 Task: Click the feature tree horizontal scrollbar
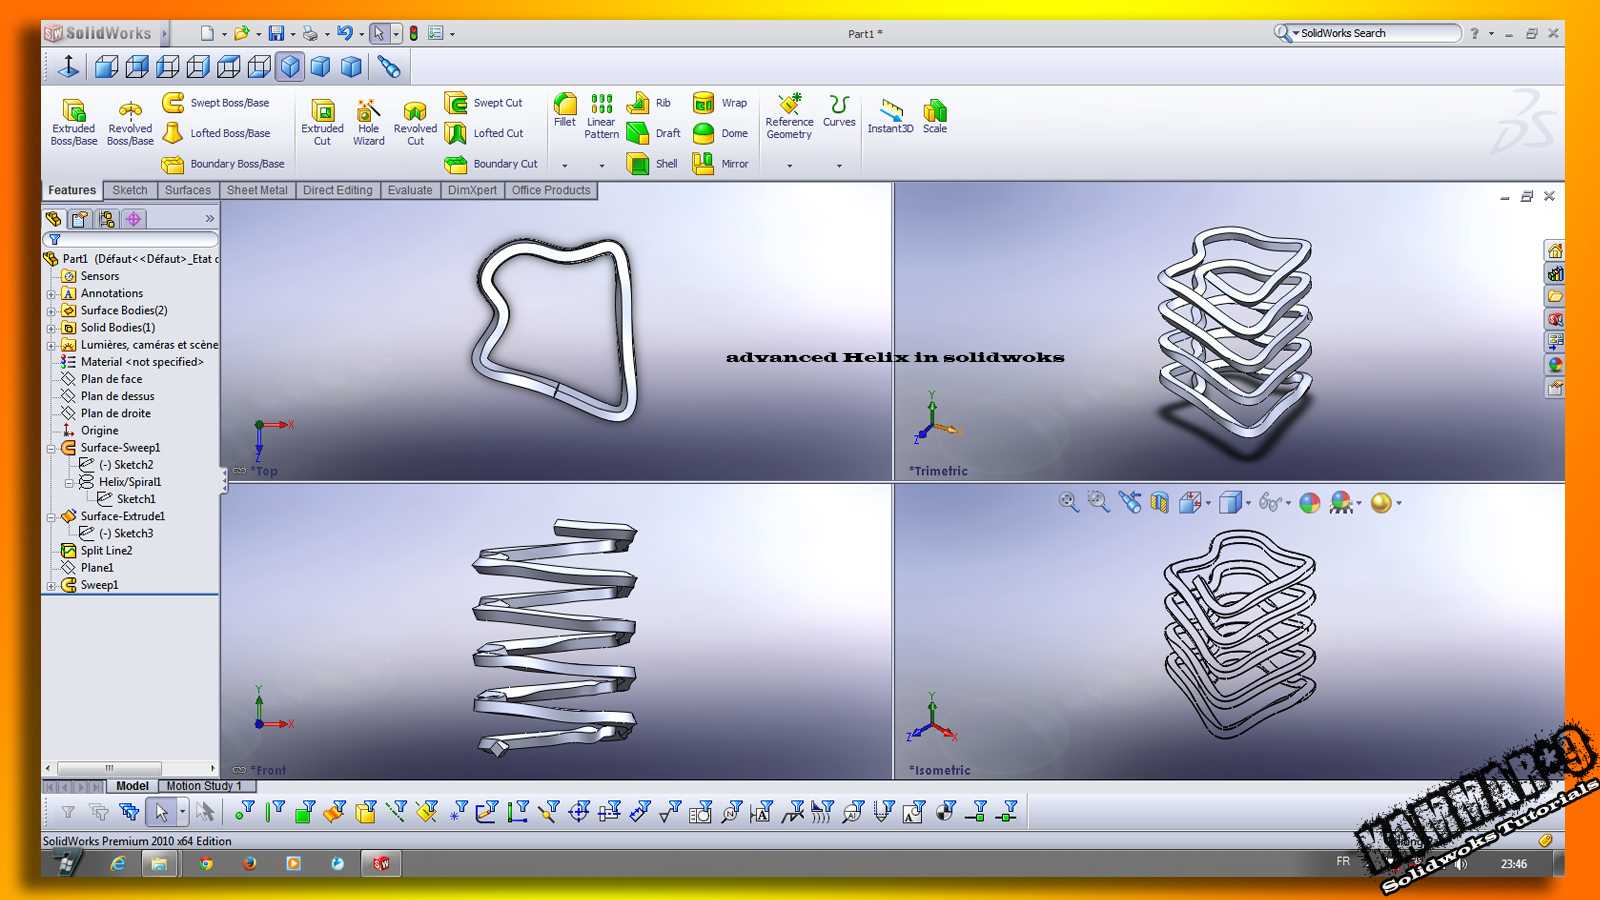click(x=110, y=768)
